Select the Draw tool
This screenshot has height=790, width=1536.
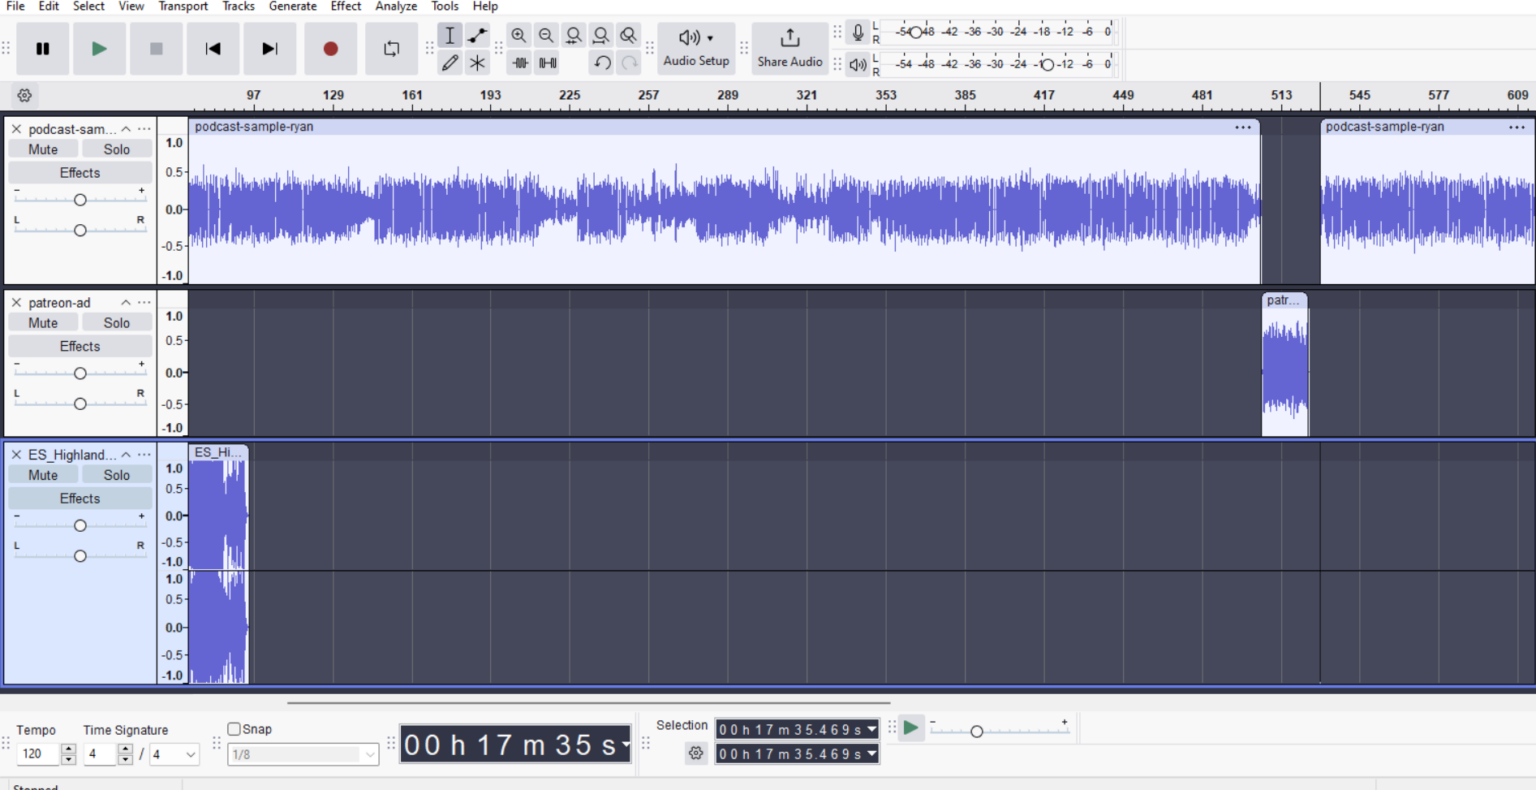tap(450, 62)
